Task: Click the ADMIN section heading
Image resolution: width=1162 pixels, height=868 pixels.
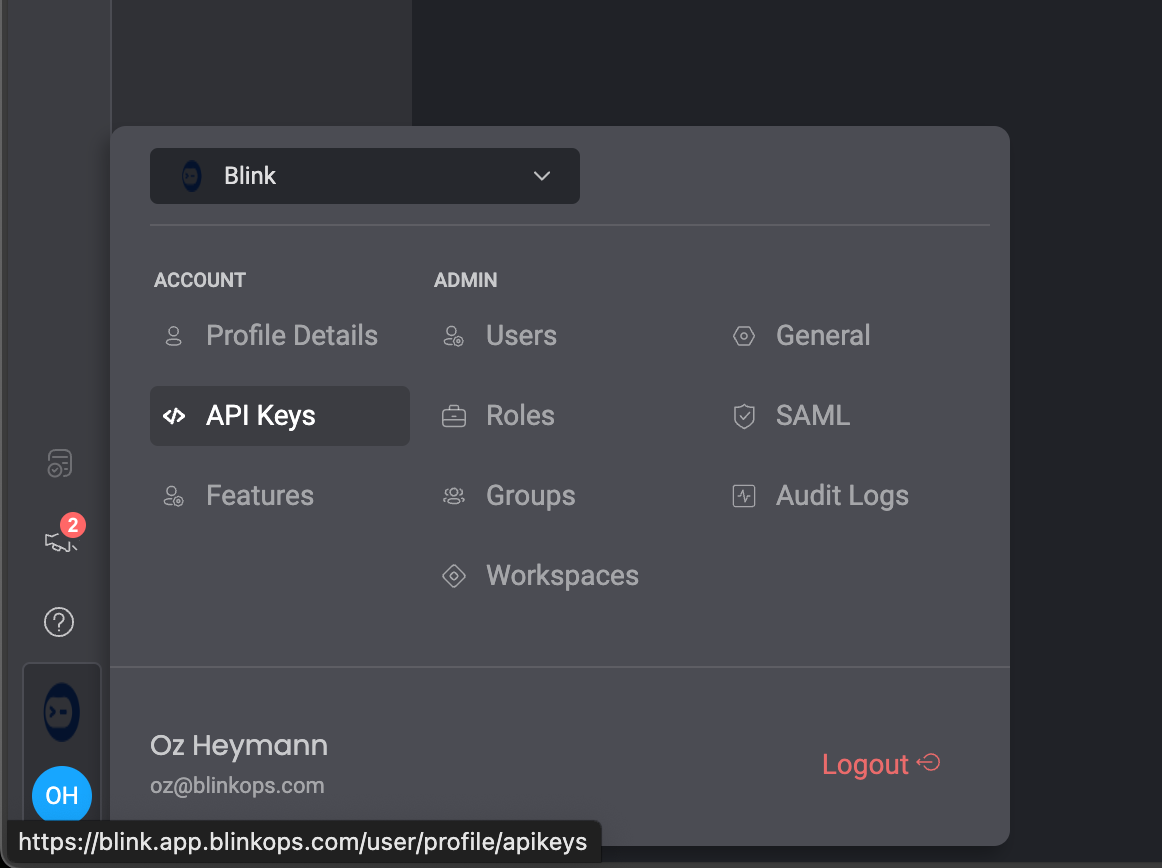Action: coord(465,279)
